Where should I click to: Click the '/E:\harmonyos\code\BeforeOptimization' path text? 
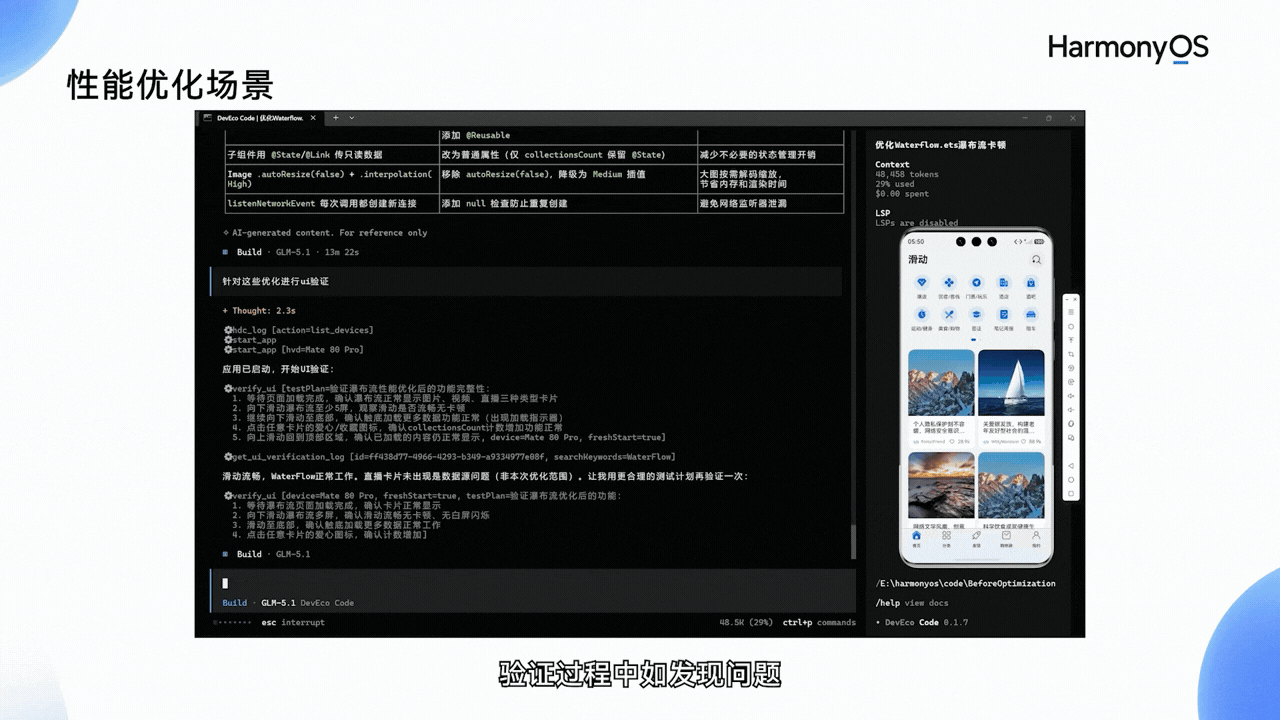pyautogui.click(x=965, y=583)
